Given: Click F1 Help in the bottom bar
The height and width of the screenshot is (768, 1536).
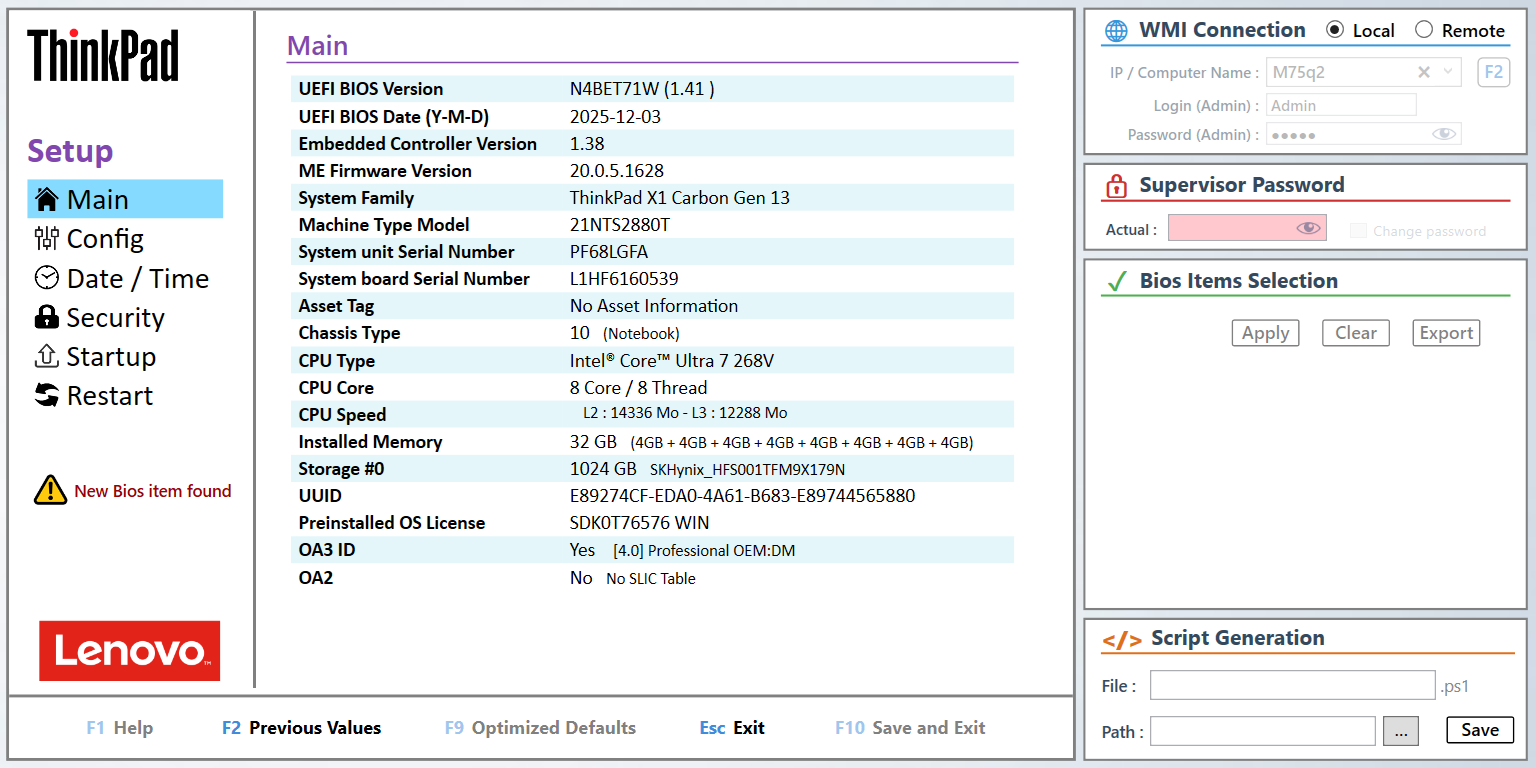Looking at the screenshot, I should coord(120,728).
